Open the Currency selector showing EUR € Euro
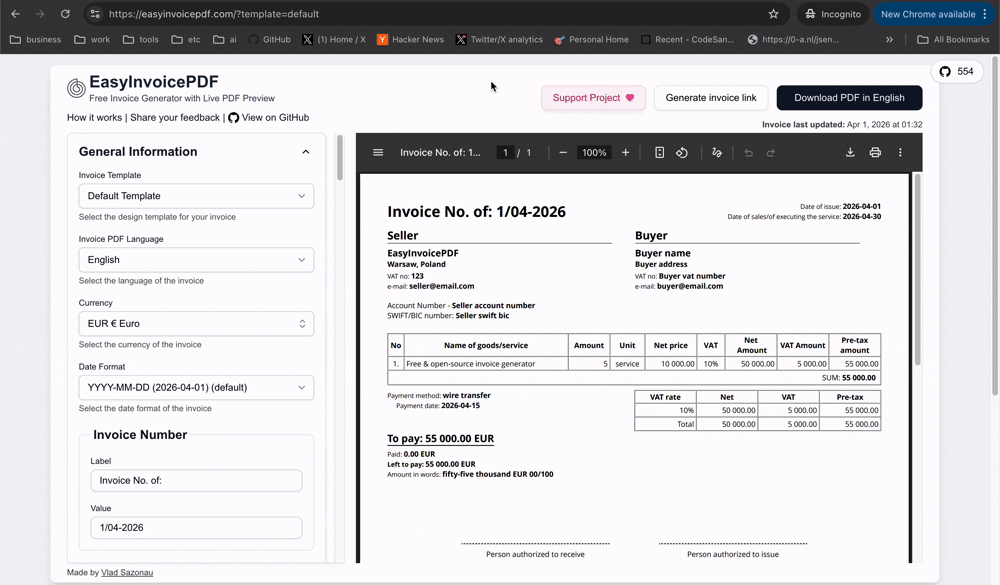Image resolution: width=1000 pixels, height=585 pixels. (x=196, y=323)
